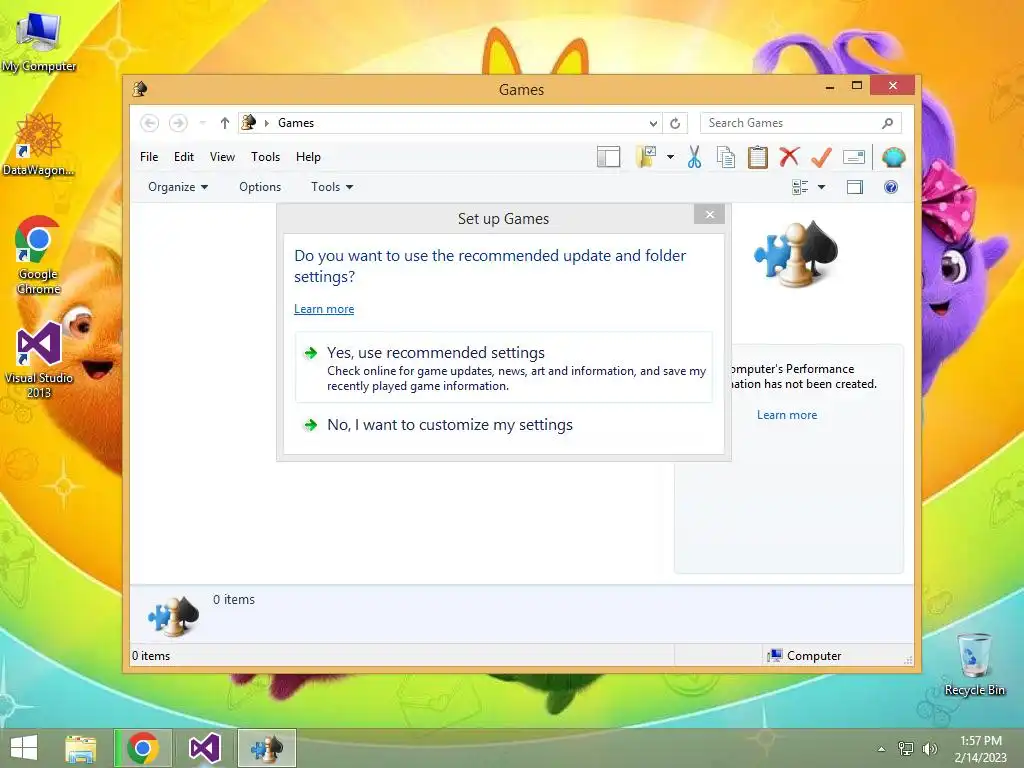1024x768 pixels.
Task: Click the envelope Email icon in toolbar
Action: [x=854, y=157]
